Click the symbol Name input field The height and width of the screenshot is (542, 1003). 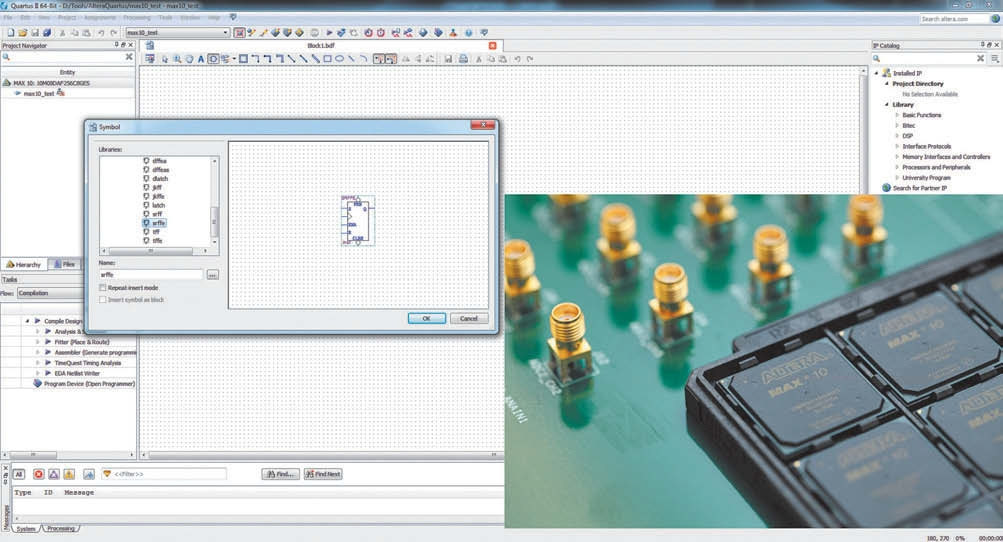(151, 275)
